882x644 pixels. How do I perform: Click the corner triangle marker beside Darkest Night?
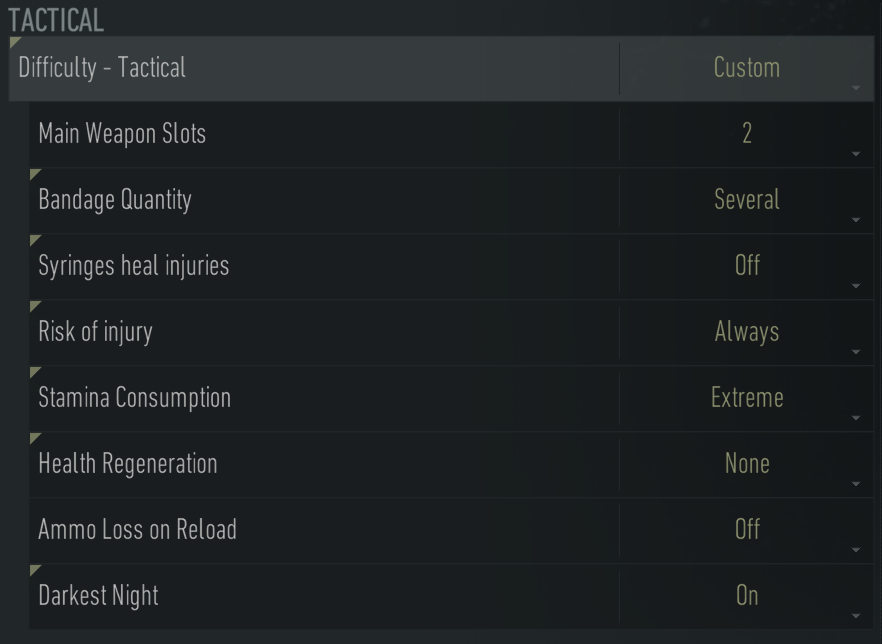tap(35, 571)
